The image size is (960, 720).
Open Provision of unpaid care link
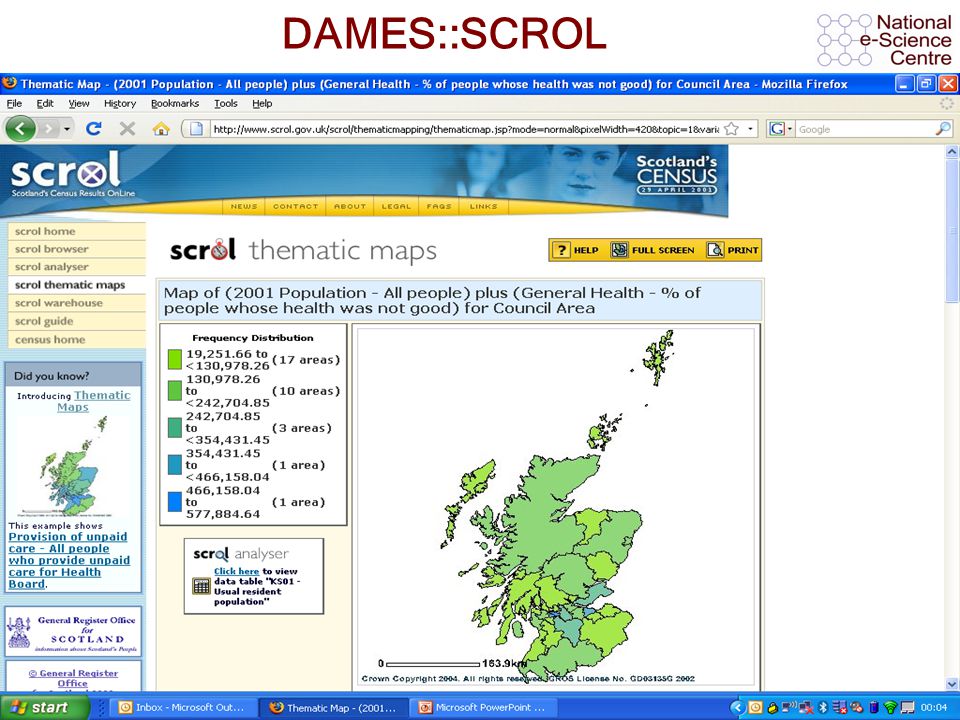69,560
